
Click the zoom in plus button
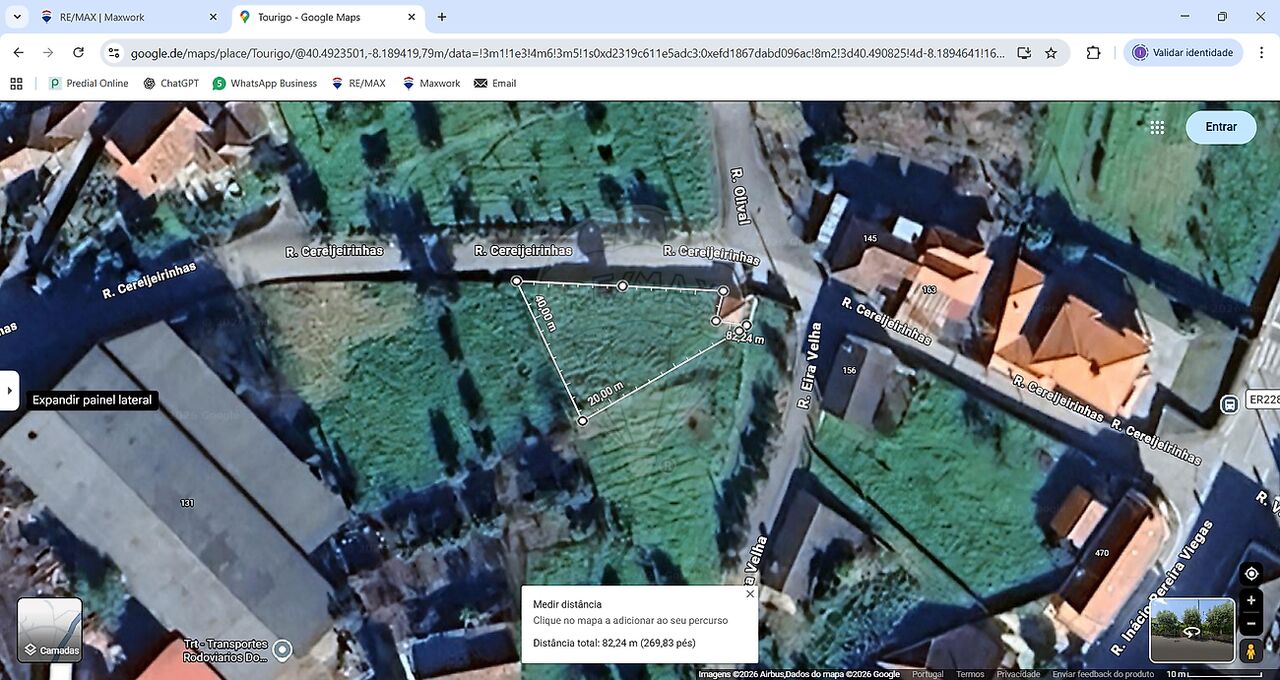(1251, 600)
